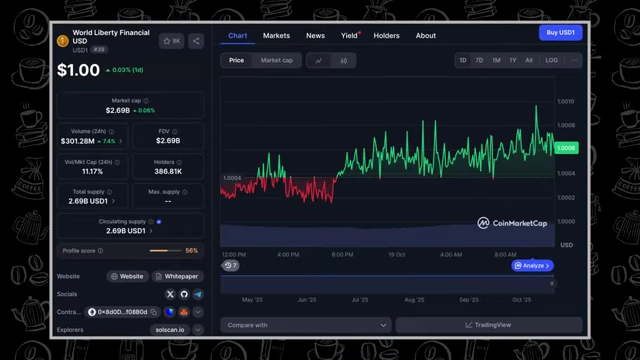Expand Circulating supply 2.69B USD1 arrow
The width and height of the screenshot is (640, 360).
(151, 231)
